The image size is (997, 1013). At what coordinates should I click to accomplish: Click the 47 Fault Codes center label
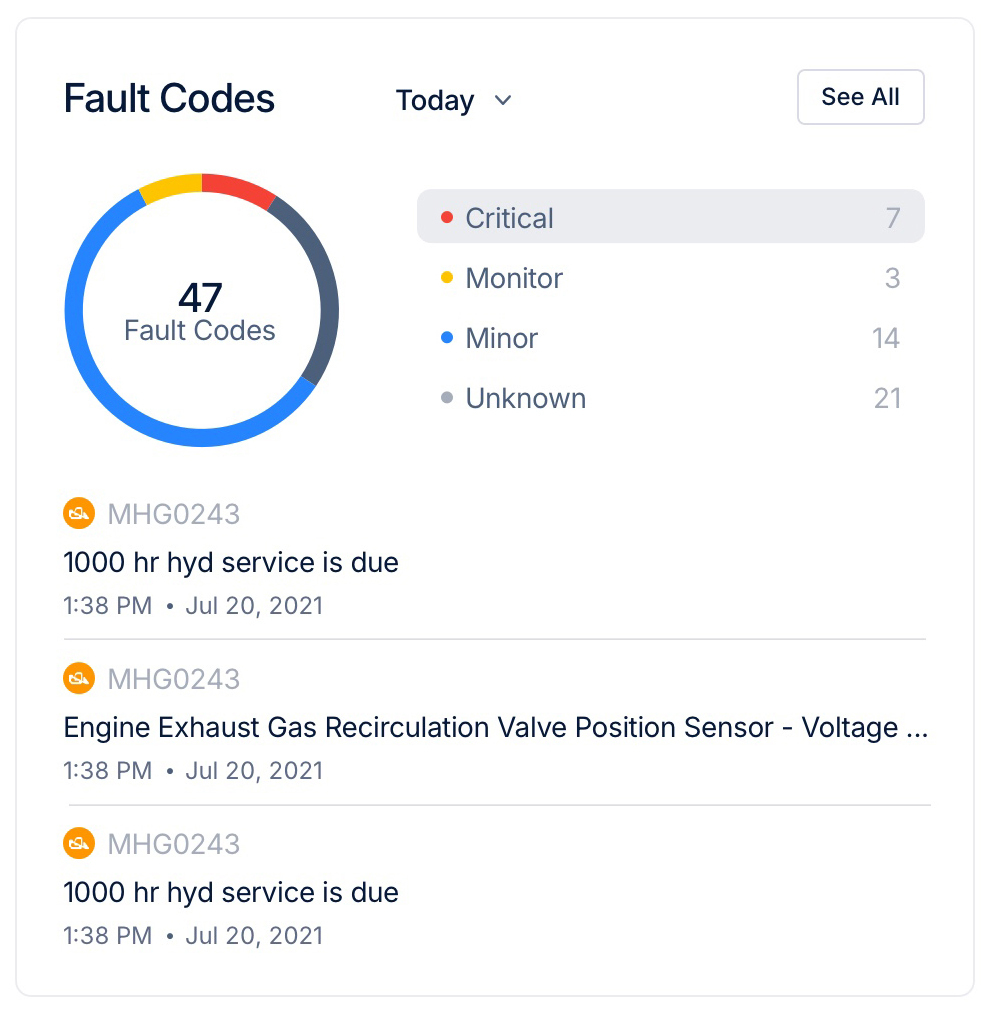tap(200, 312)
